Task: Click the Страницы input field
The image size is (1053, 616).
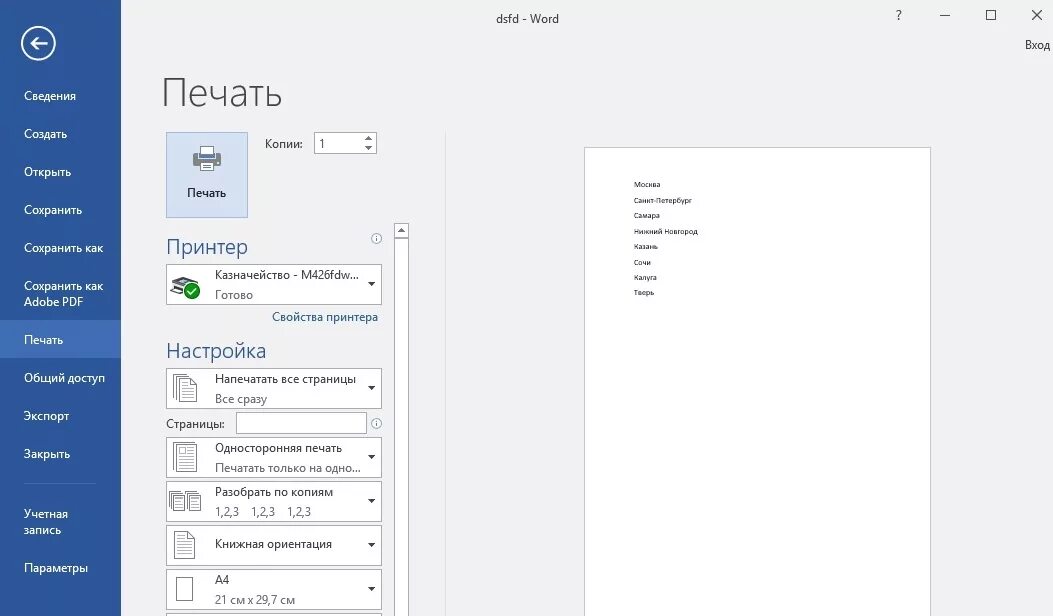Action: click(301, 423)
